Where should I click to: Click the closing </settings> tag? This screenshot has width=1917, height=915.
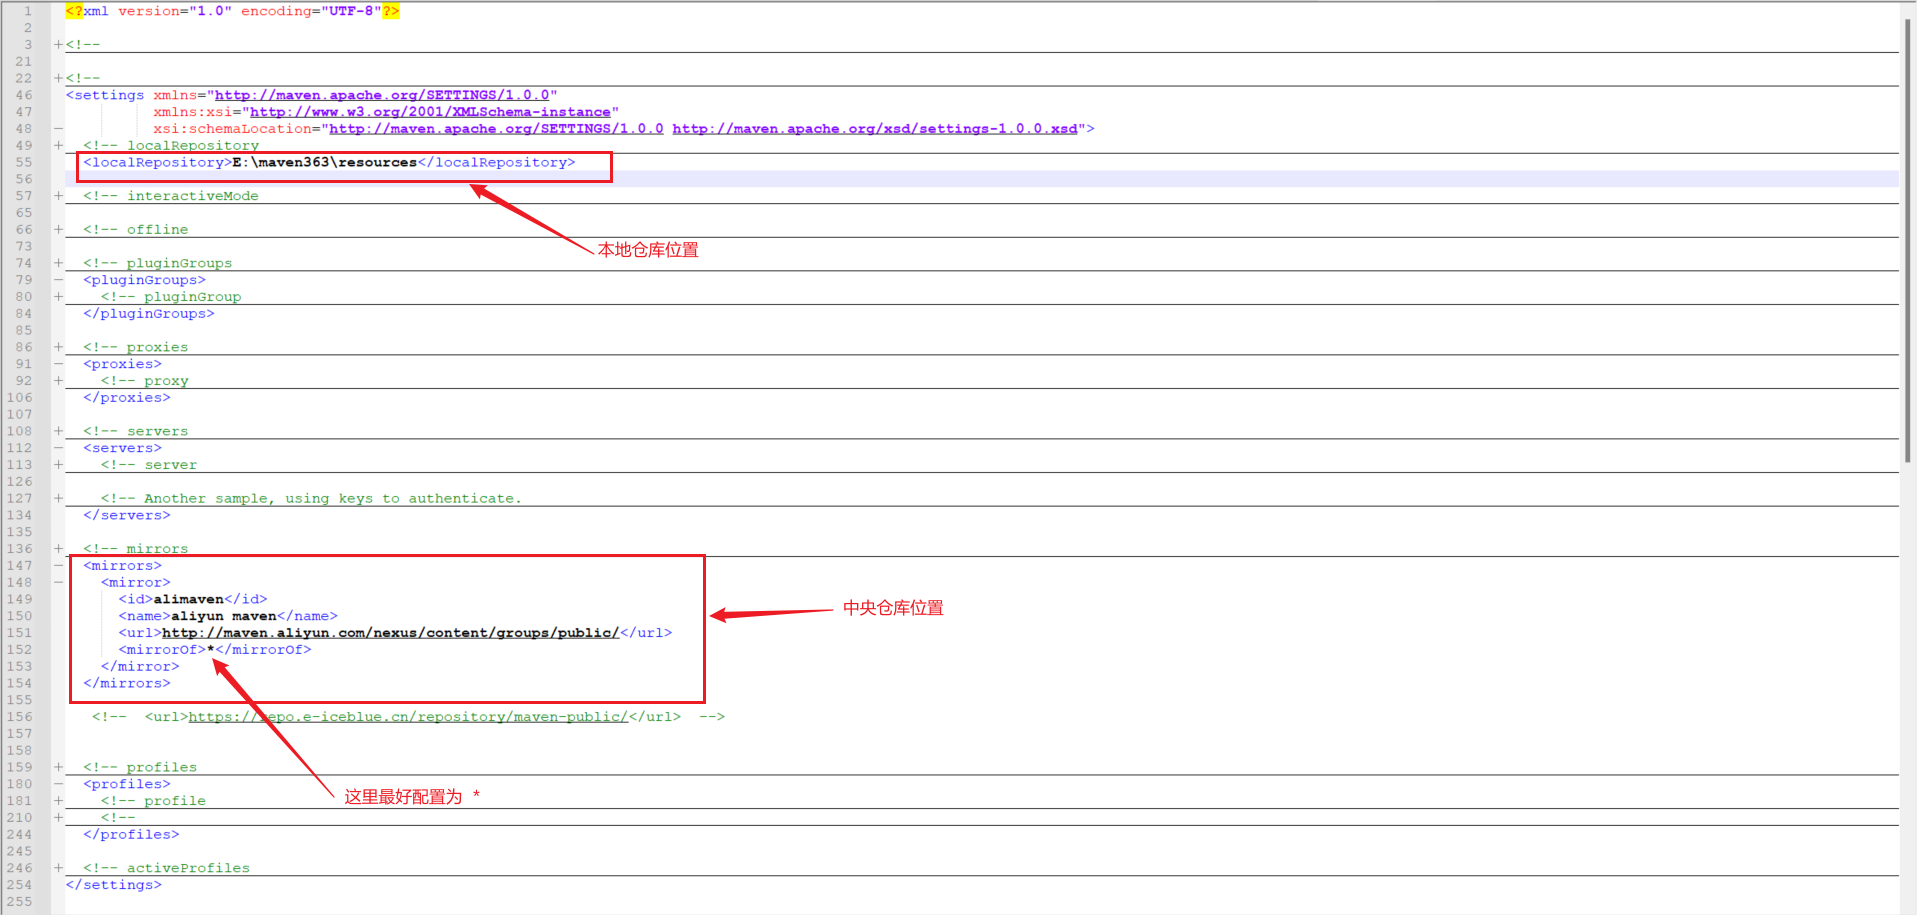click(x=113, y=885)
